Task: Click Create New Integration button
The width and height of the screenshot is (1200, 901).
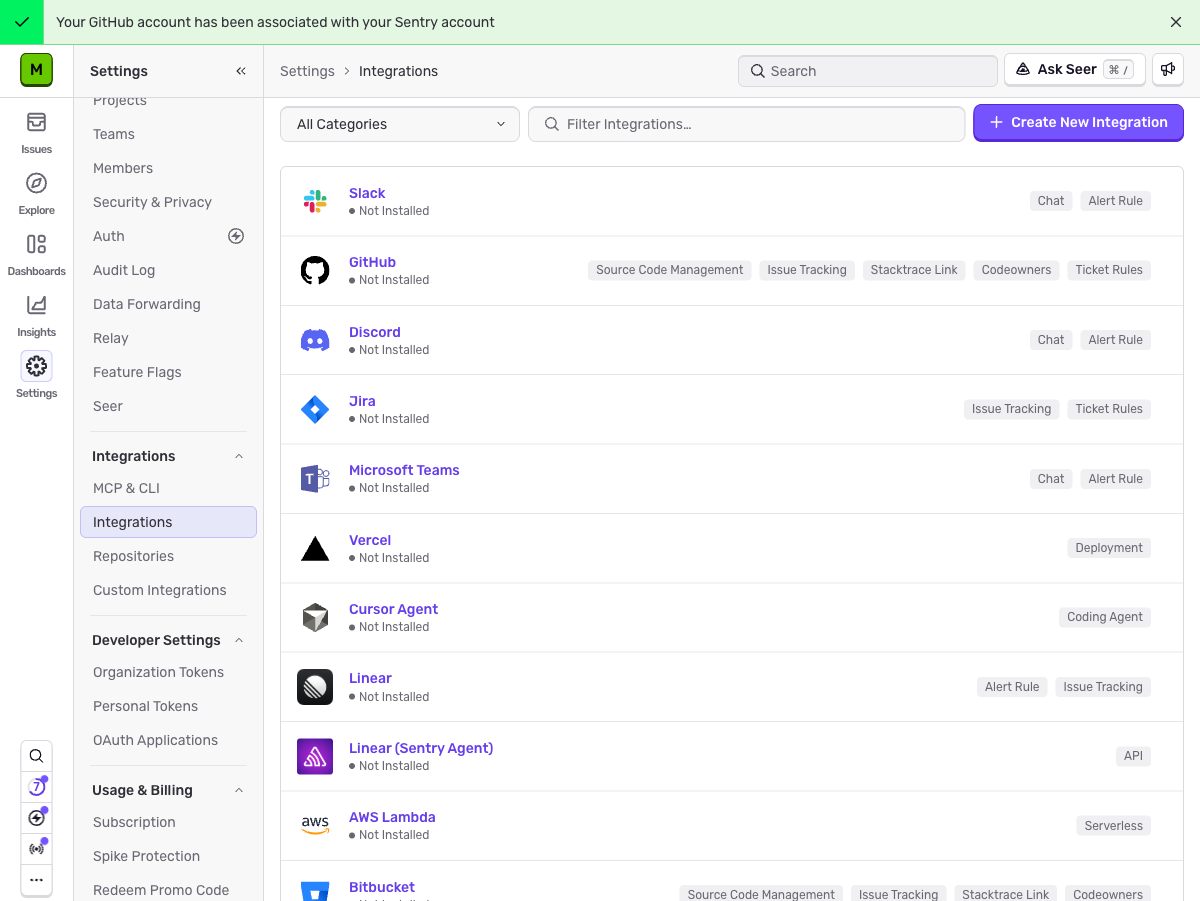Action: coord(1078,122)
